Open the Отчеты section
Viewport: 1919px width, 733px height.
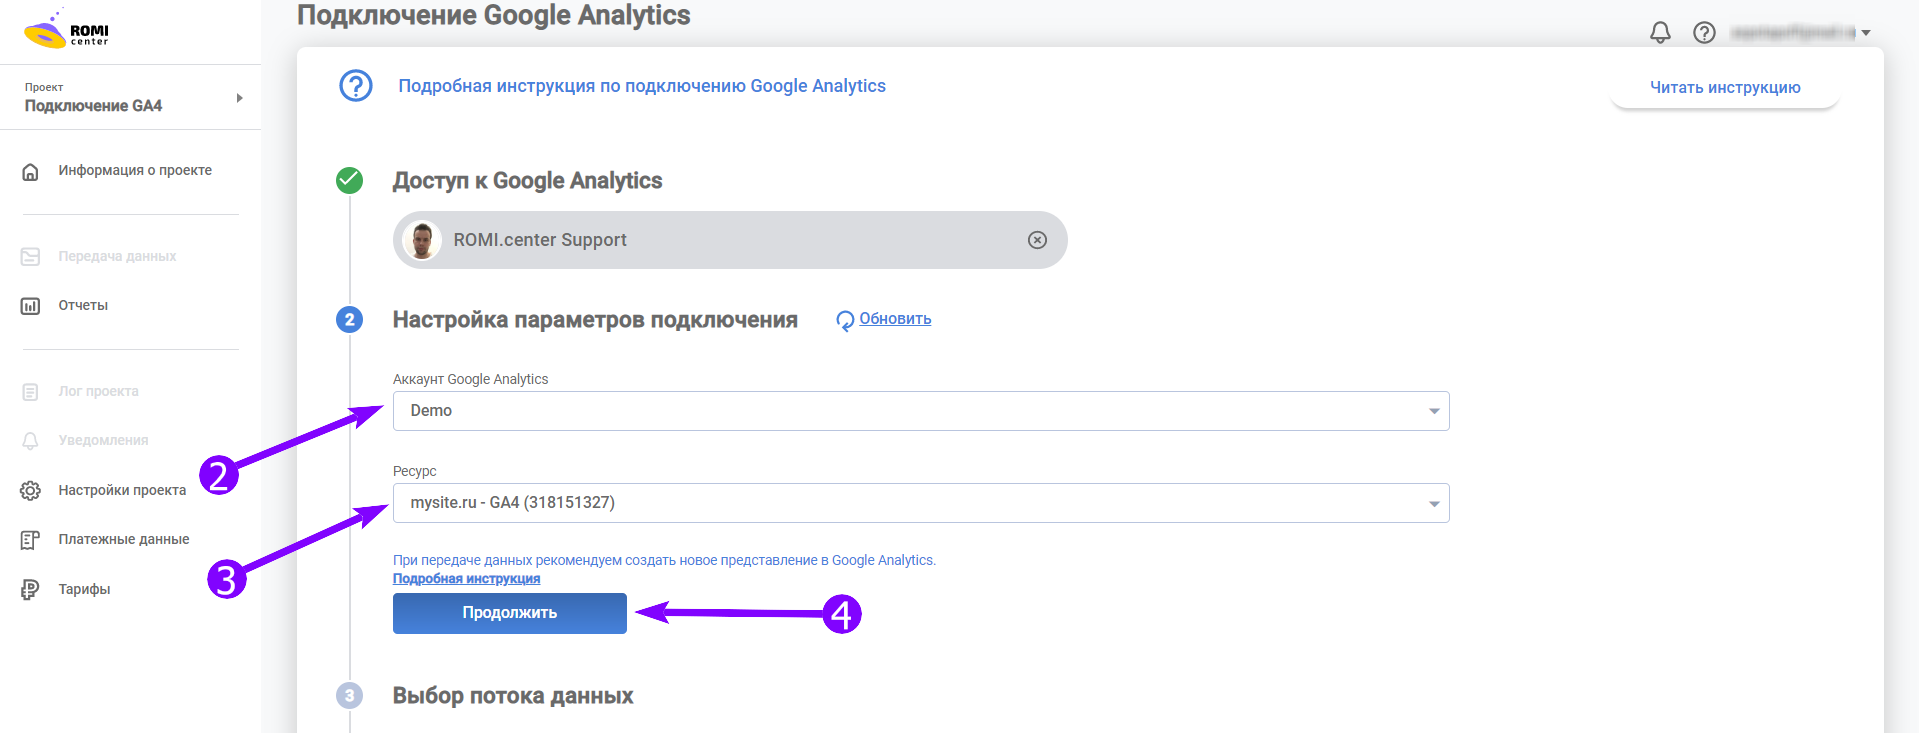(83, 305)
